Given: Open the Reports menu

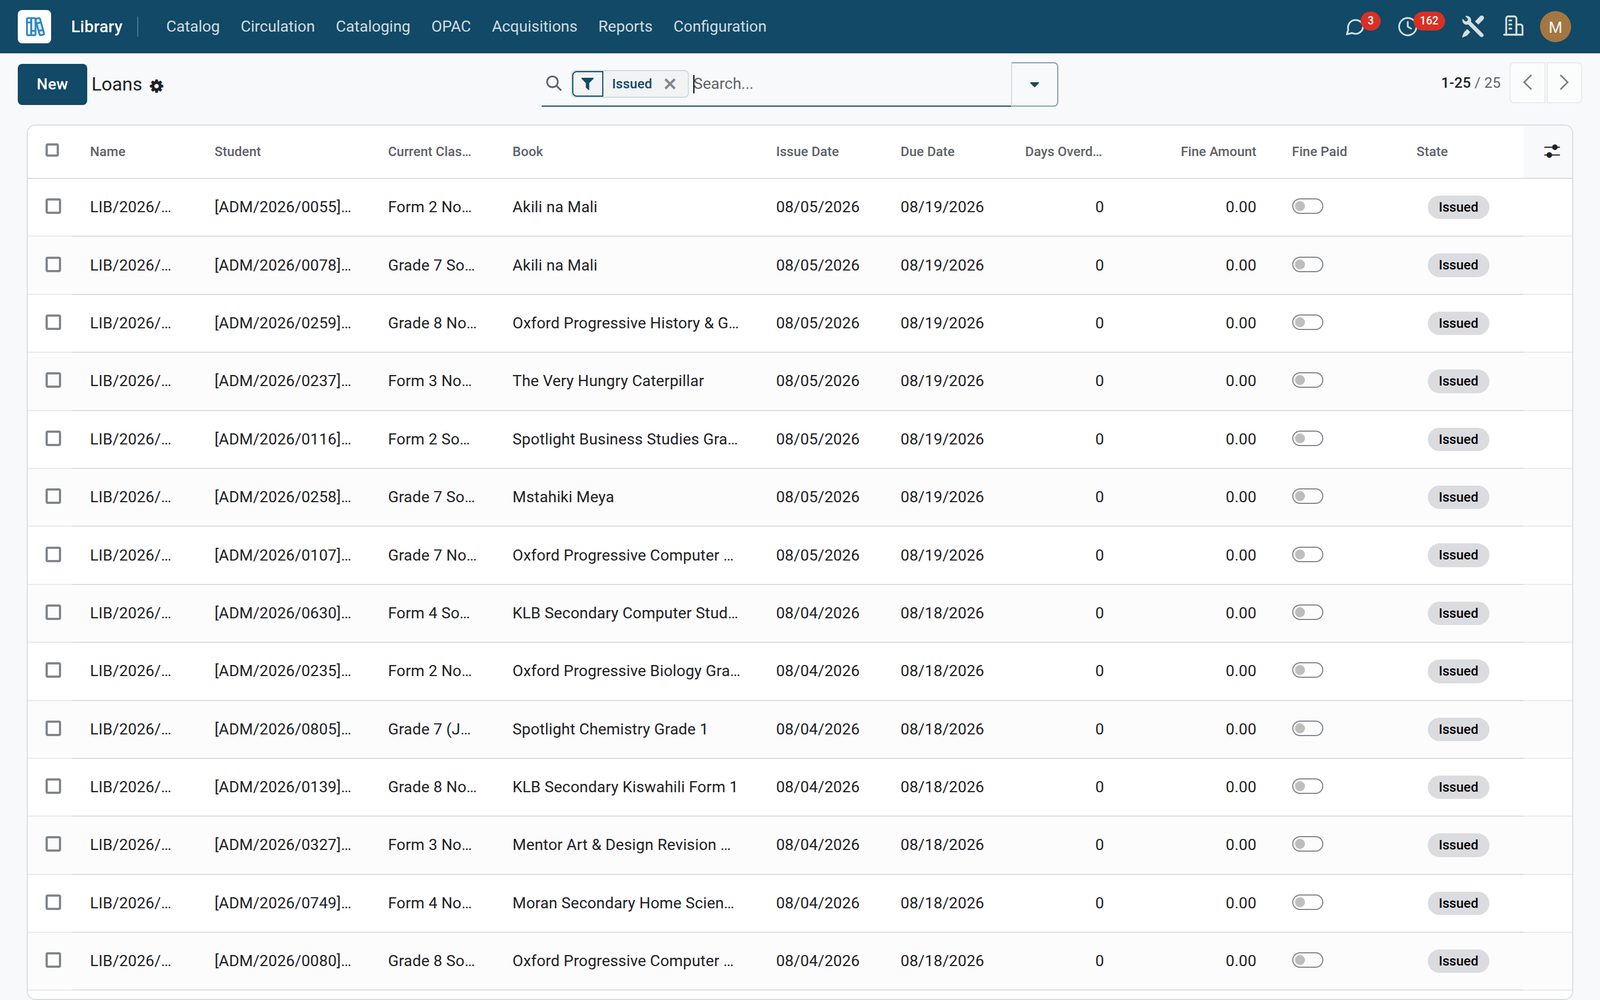Looking at the screenshot, I should click(x=625, y=27).
